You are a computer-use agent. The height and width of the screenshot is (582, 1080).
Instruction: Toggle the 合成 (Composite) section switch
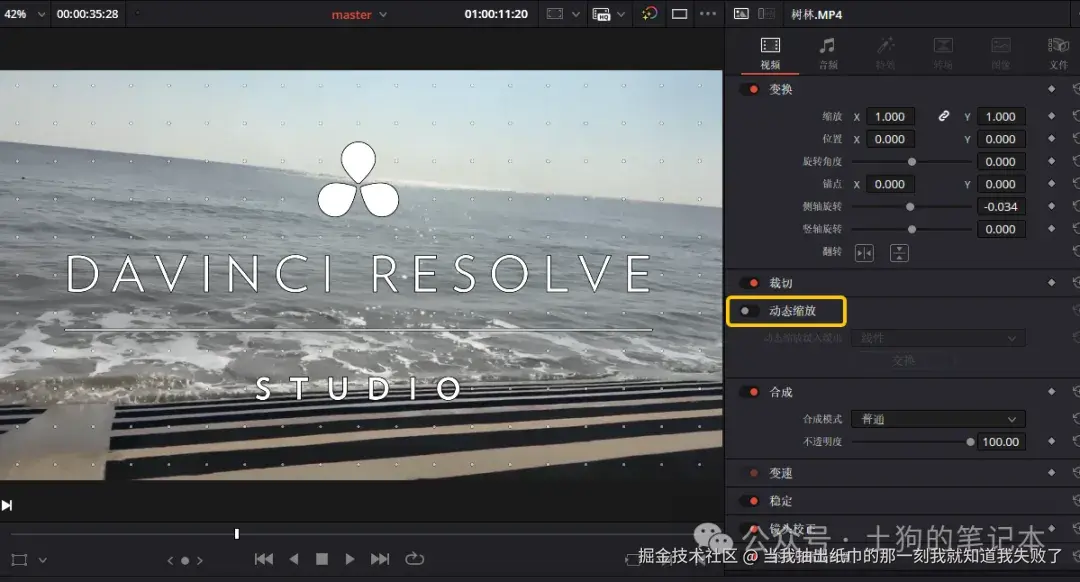tap(749, 392)
